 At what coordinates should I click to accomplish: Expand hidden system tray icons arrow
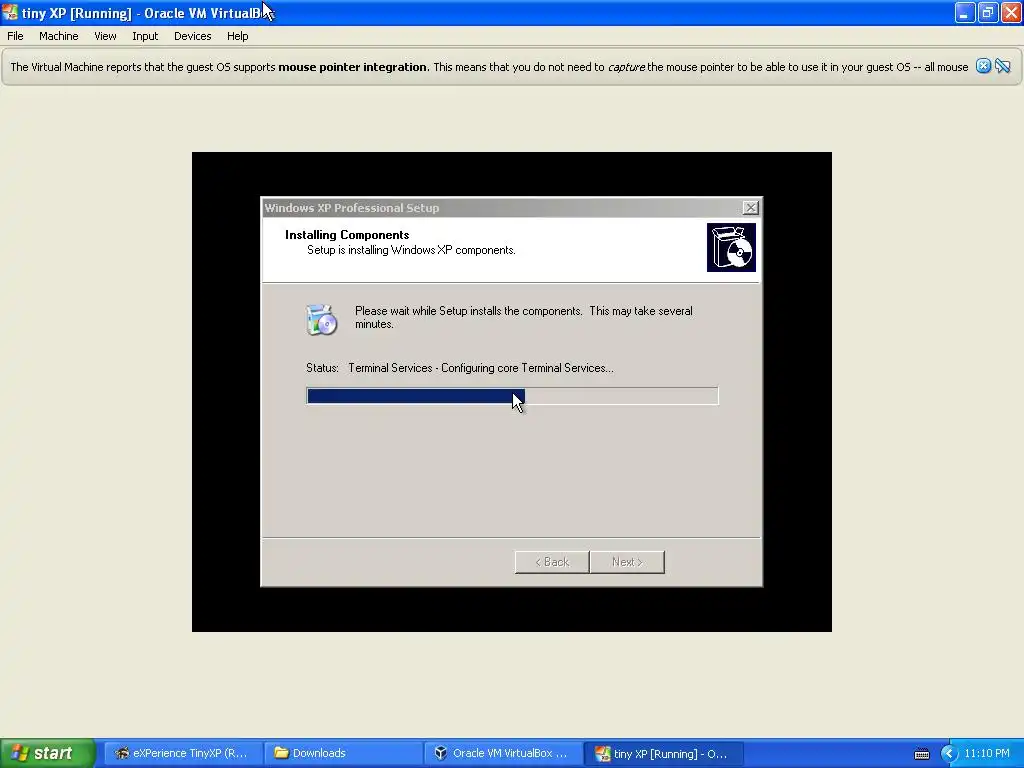[x=948, y=754]
